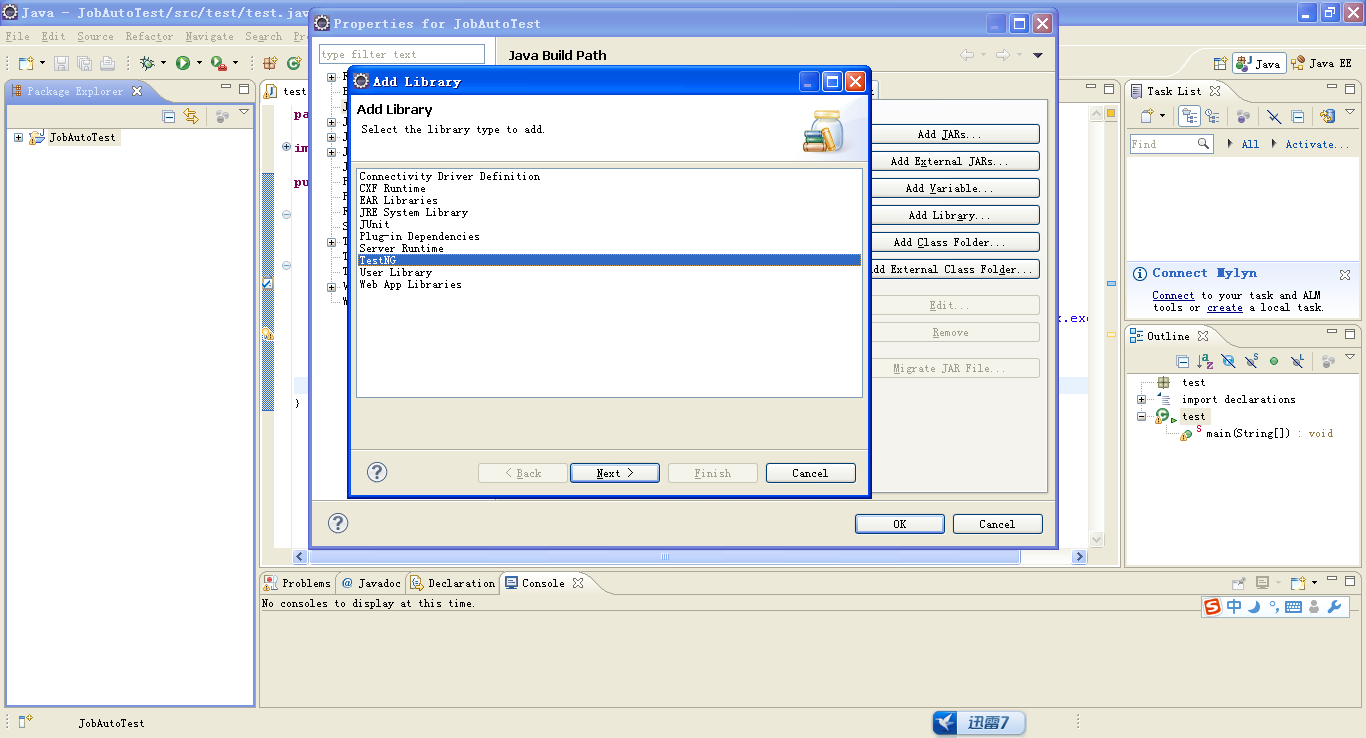Click Find field in Task List
The image size is (1366, 738).
point(1171,144)
